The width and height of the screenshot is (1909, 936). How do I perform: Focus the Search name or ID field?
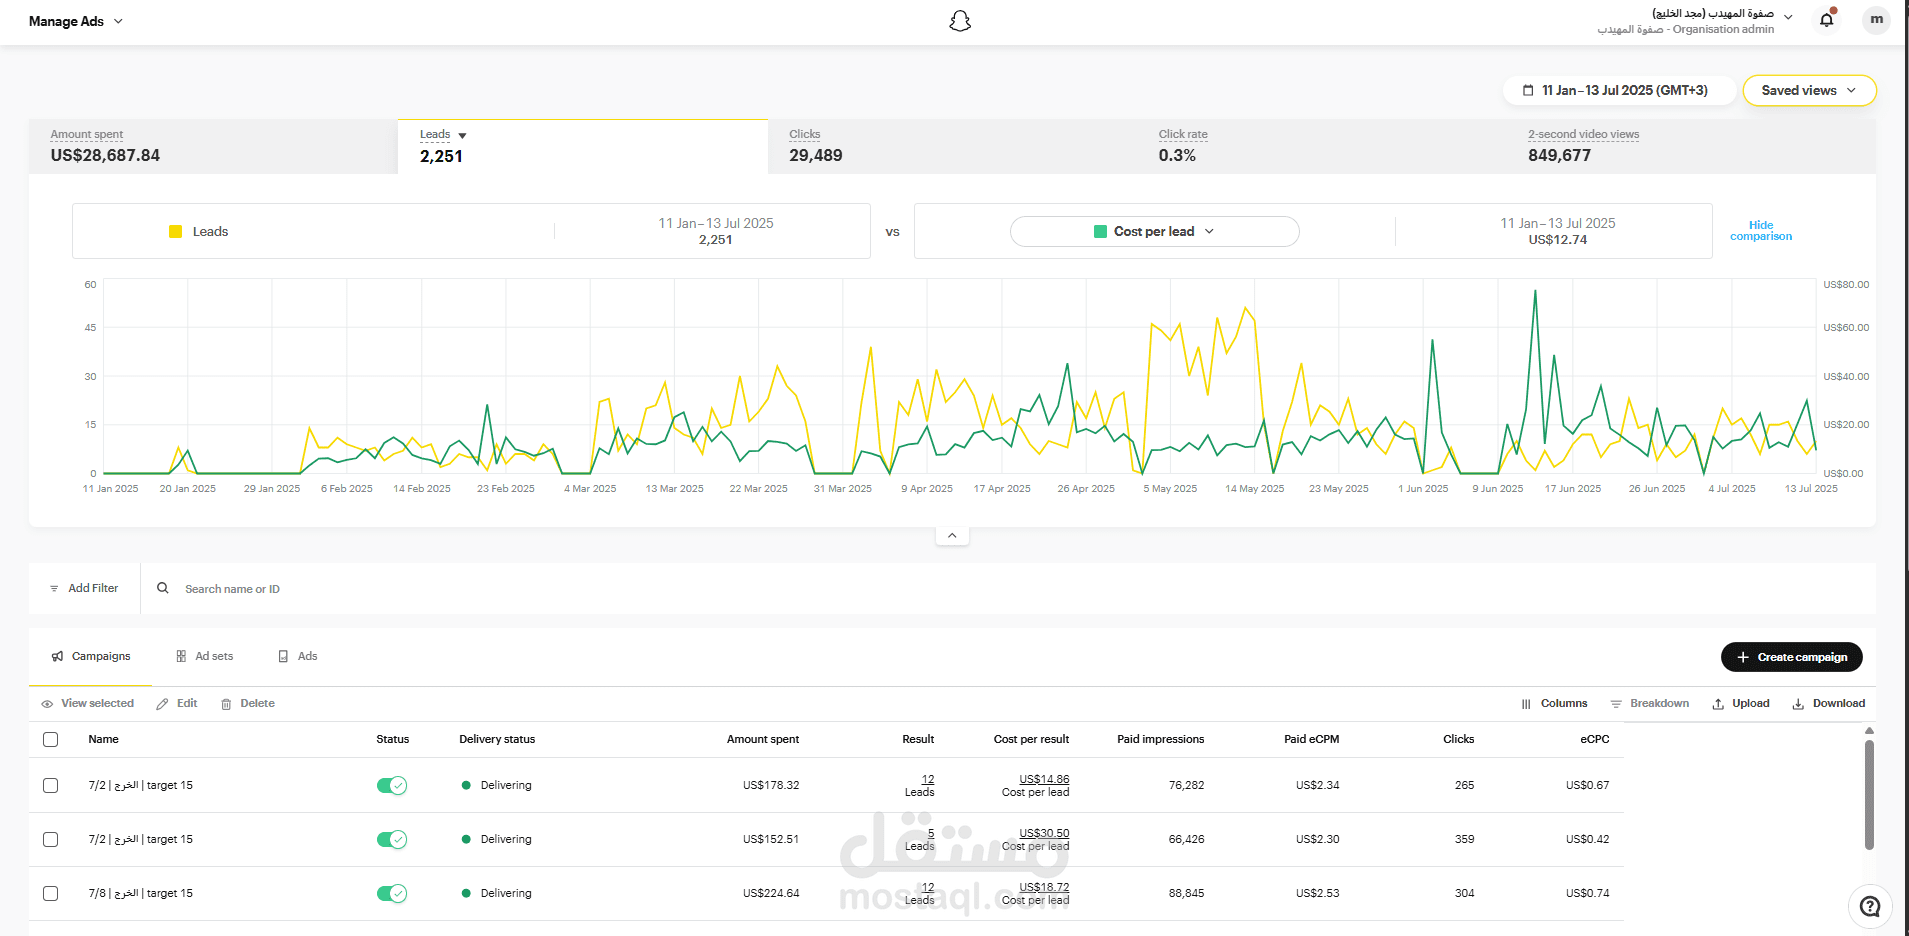(1010, 589)
